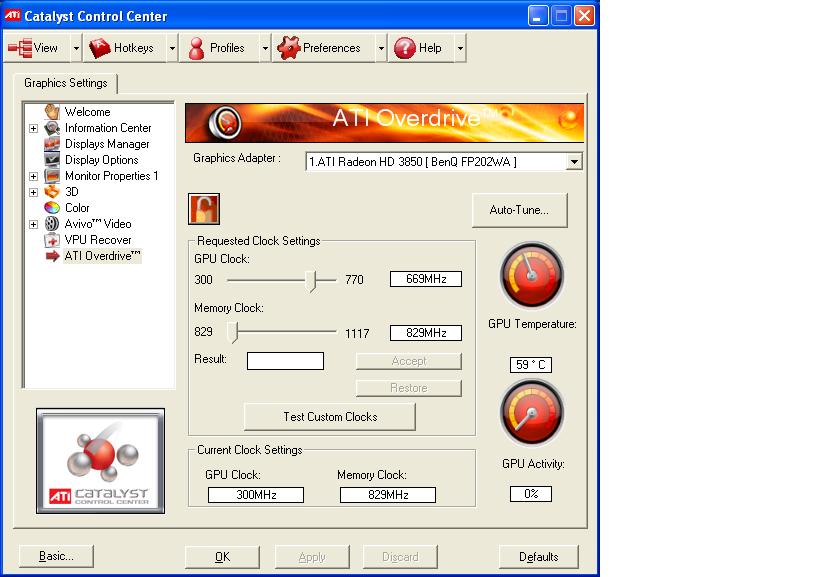The image size is (840, 577).
Task: Click the View toolbar icon
Action: tap(20, 48)
